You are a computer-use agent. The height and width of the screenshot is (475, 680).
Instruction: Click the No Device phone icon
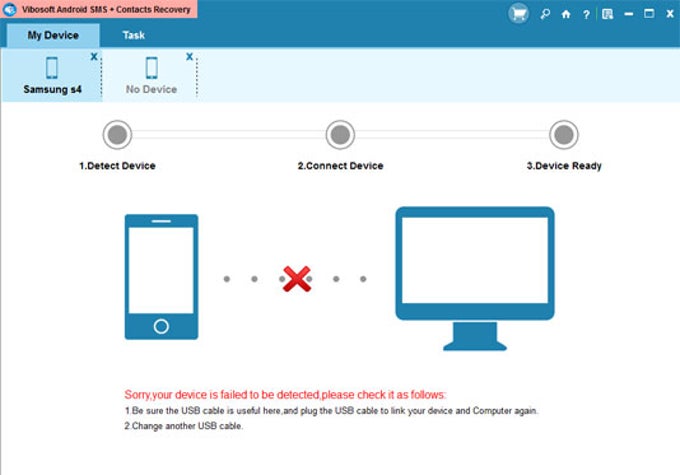tap(151, 68)
